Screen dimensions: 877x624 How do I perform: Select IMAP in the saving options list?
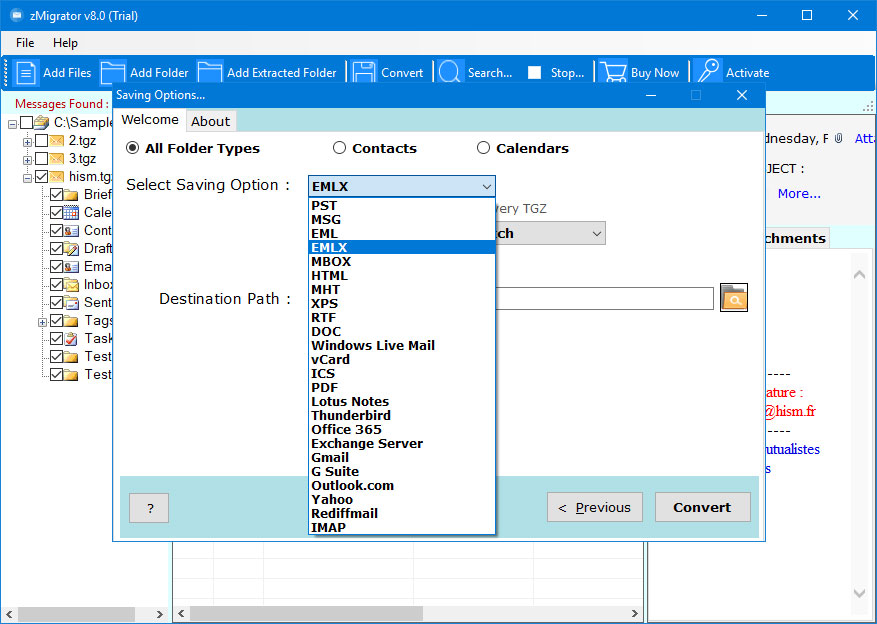[402, 527]
